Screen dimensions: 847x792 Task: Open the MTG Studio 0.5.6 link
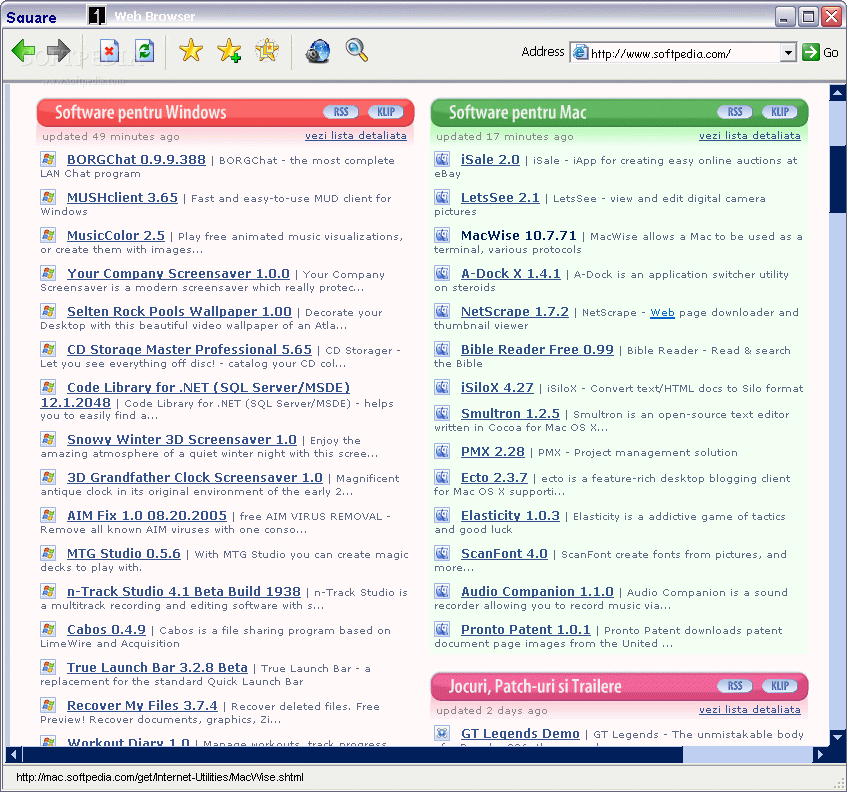click(124, 554)
